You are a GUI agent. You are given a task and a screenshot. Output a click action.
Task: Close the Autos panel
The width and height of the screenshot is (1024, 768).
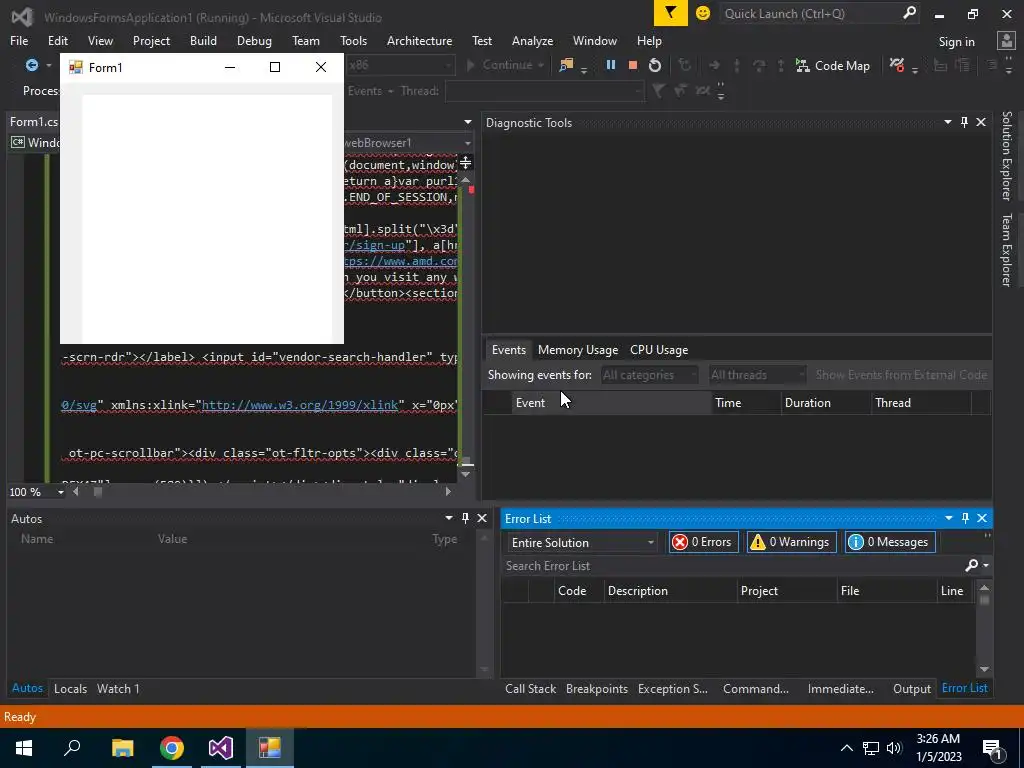[482, 518]
